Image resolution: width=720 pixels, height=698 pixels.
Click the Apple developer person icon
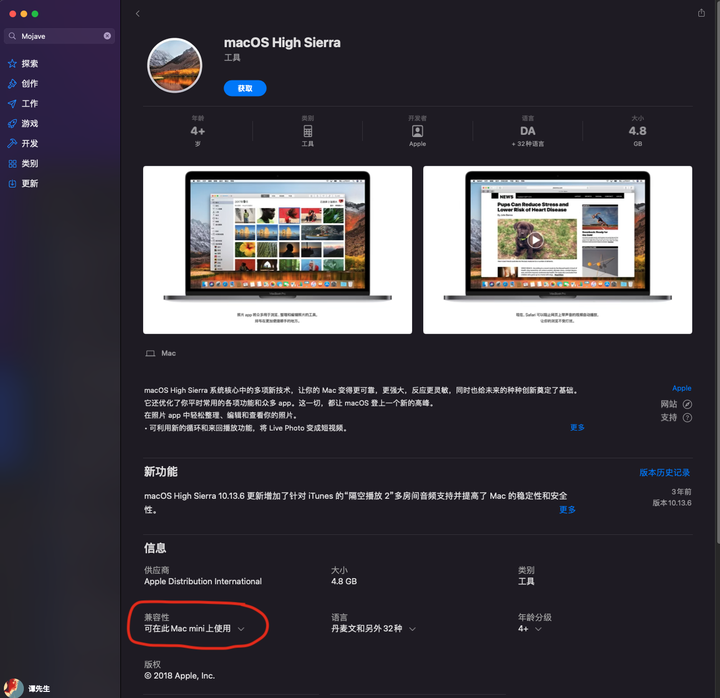pos(417,131)
